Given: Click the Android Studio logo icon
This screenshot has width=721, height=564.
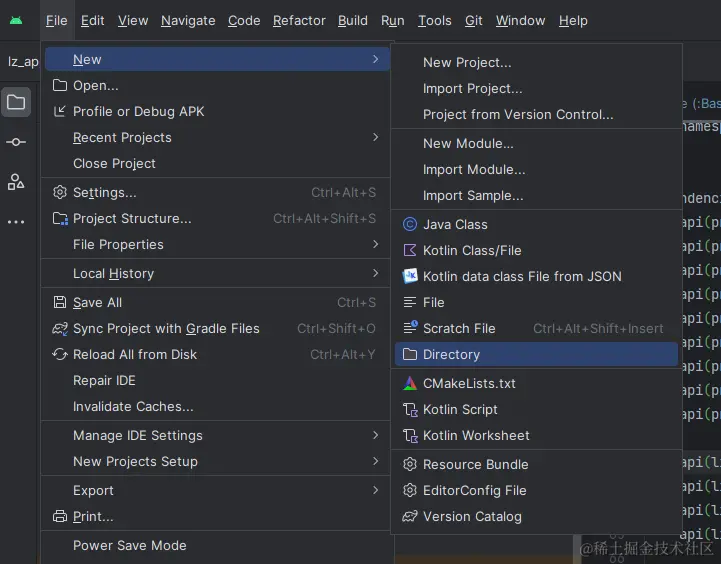Looking at the screenshot, I should [x=16, y=20].
